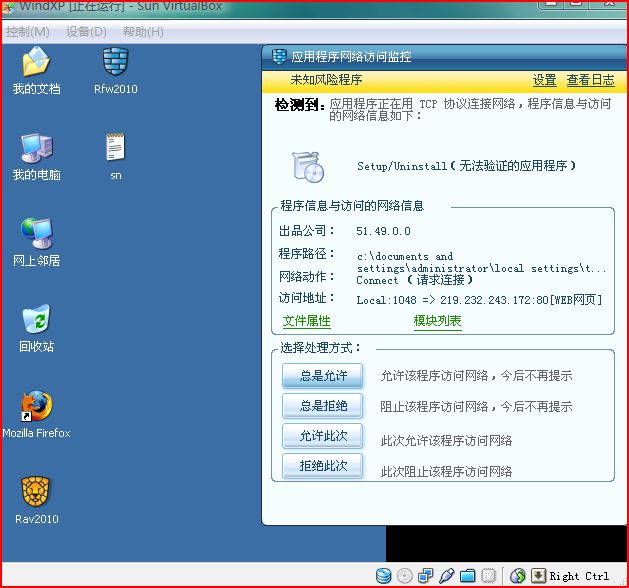Click the 此次允许该程序访问网络 description
629x588 pixels.
446,441
